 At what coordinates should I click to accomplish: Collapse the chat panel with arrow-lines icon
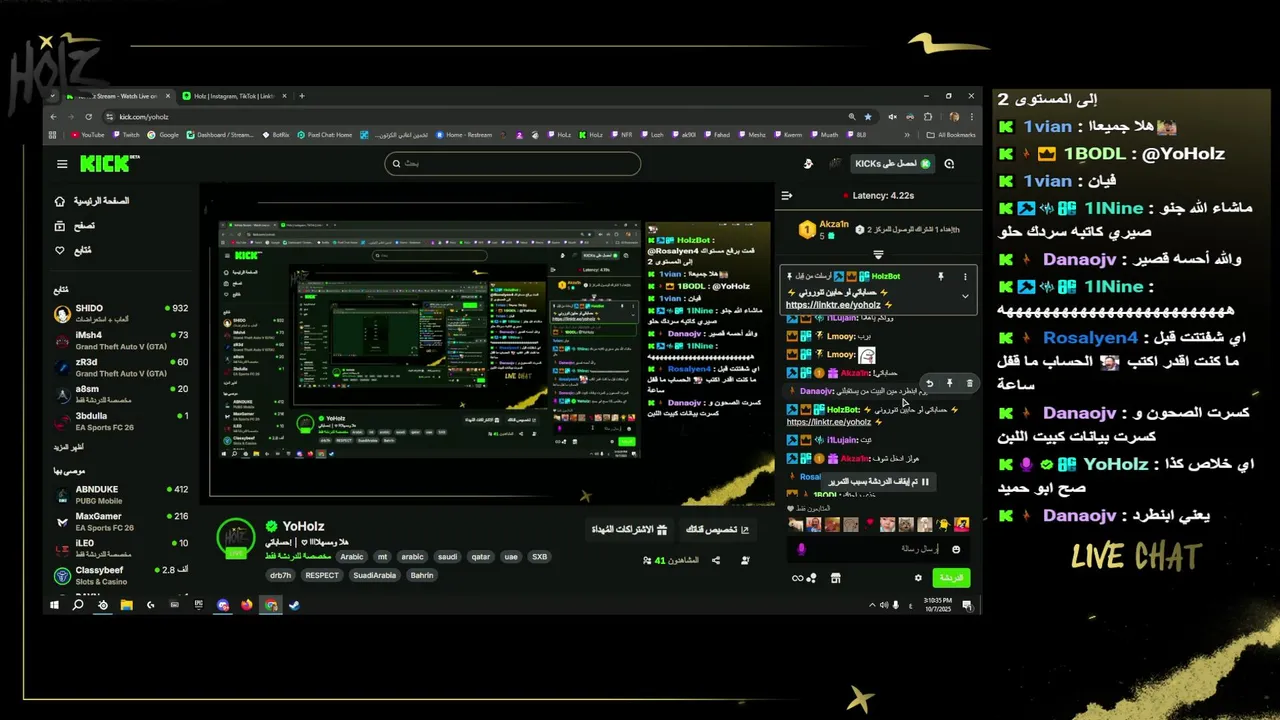click(787, 196)
